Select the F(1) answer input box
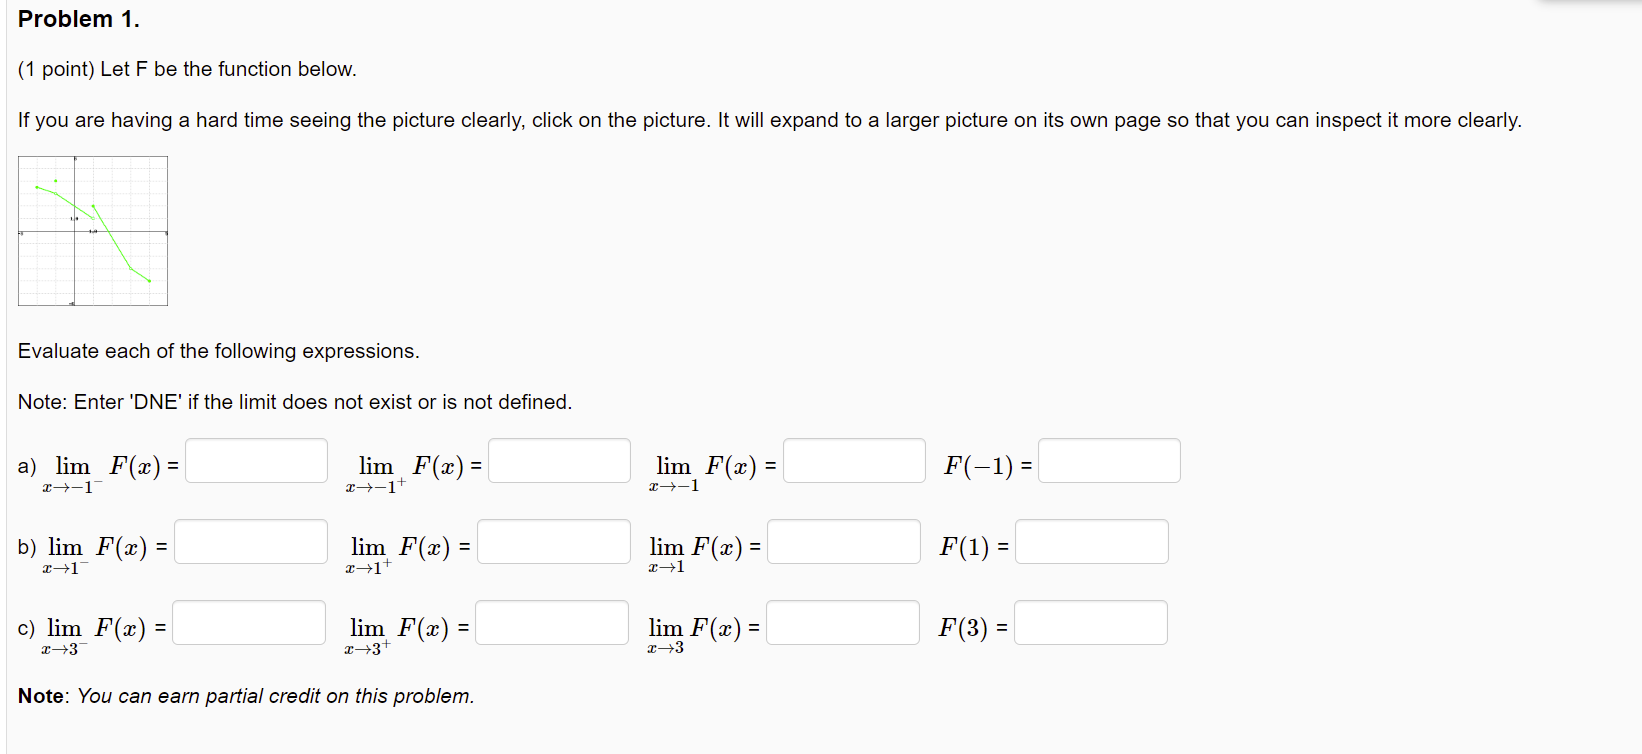1642x754 pixels. point(1092,542)
